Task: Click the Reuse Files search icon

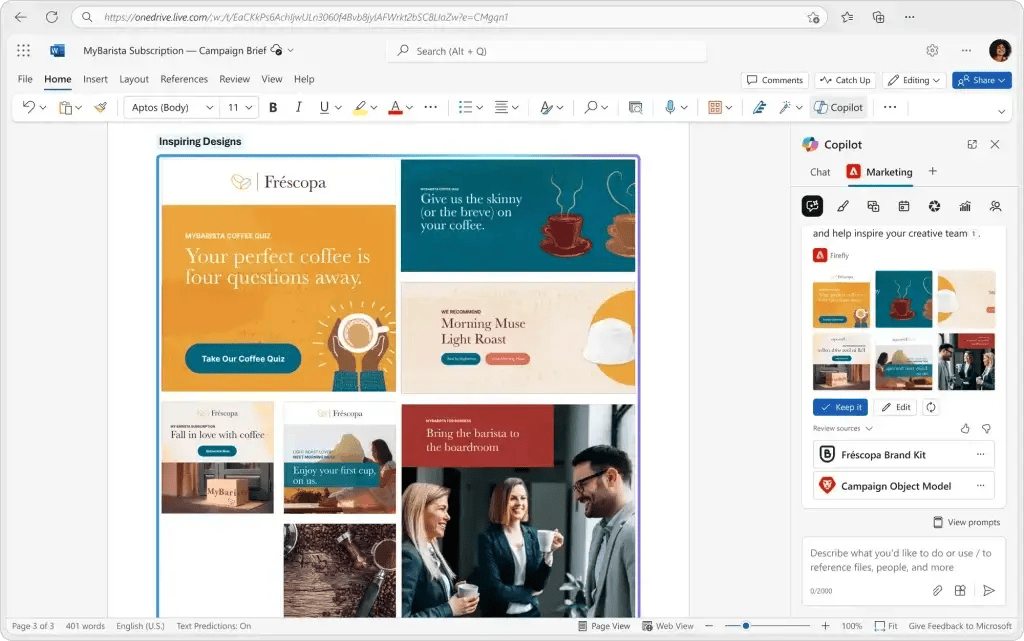Action: (635, 108)
